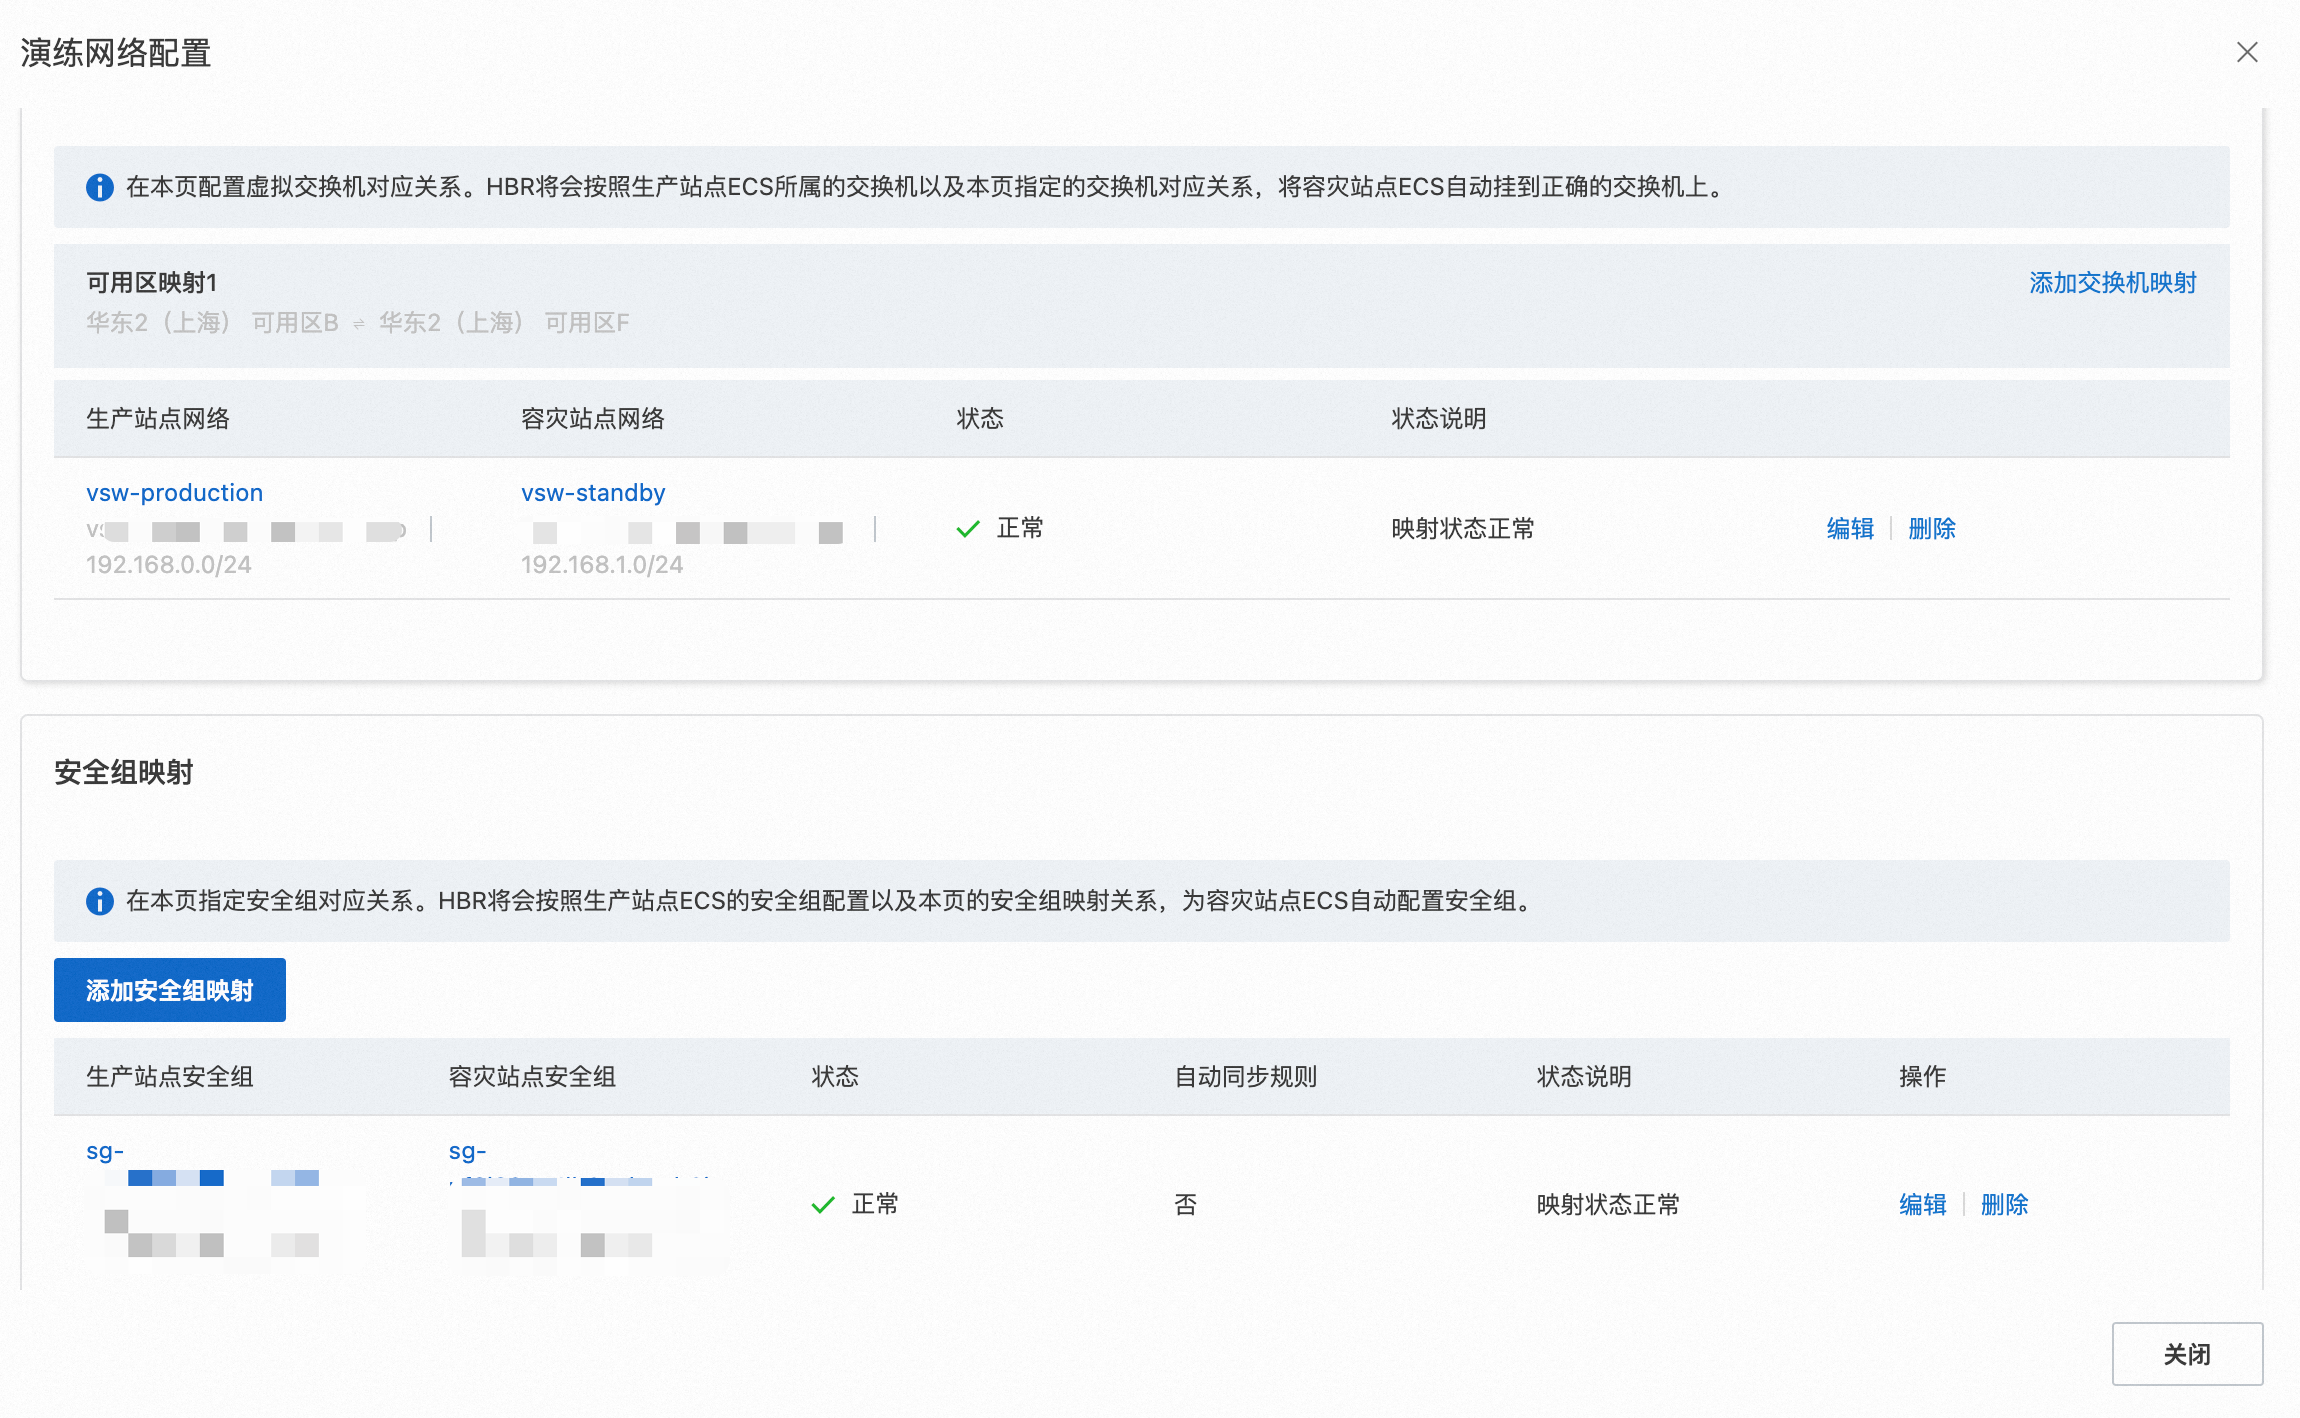This screenshot has height=1418, width=2300.
Task: Click the 映射状态正常 text in the switch row
Action: pos(1463,529)
